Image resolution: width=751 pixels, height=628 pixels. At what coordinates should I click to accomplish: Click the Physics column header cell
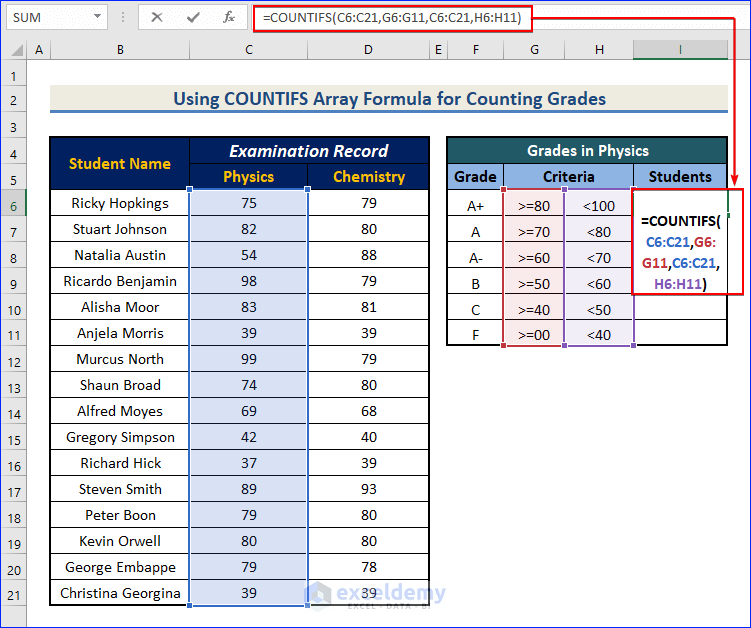point(248,177)
